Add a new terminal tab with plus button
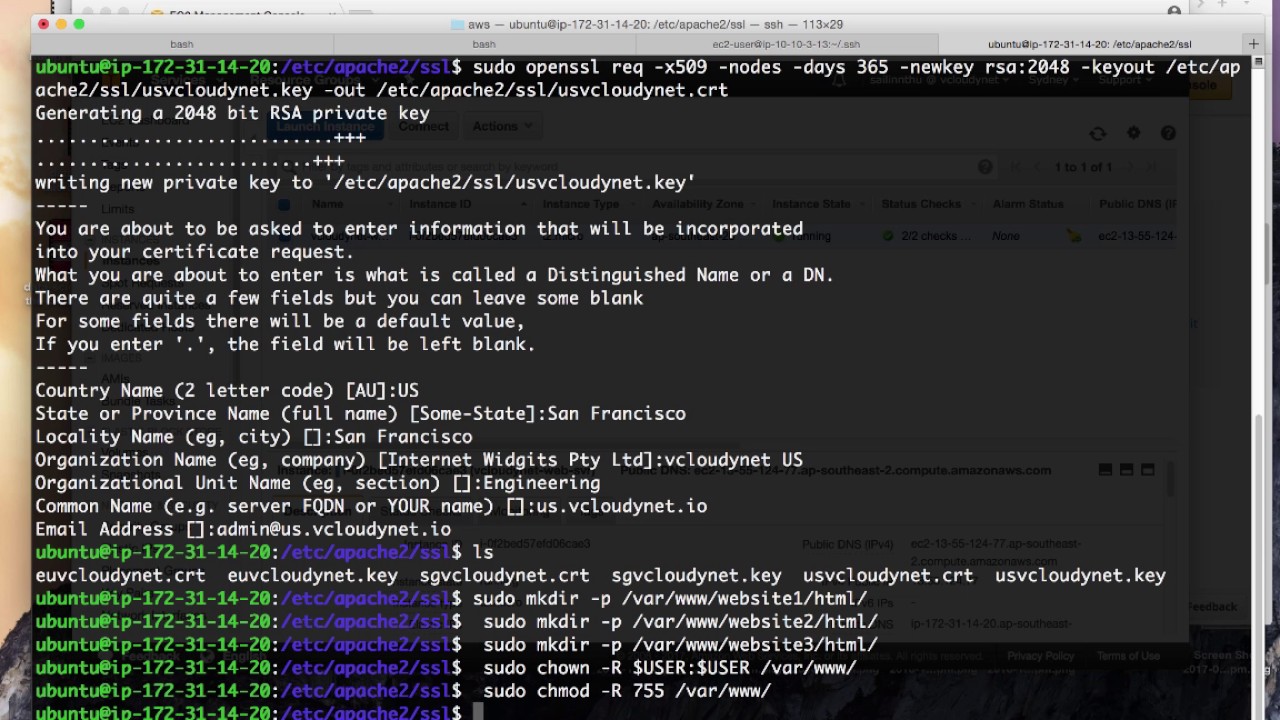 tap(1253, 44)
